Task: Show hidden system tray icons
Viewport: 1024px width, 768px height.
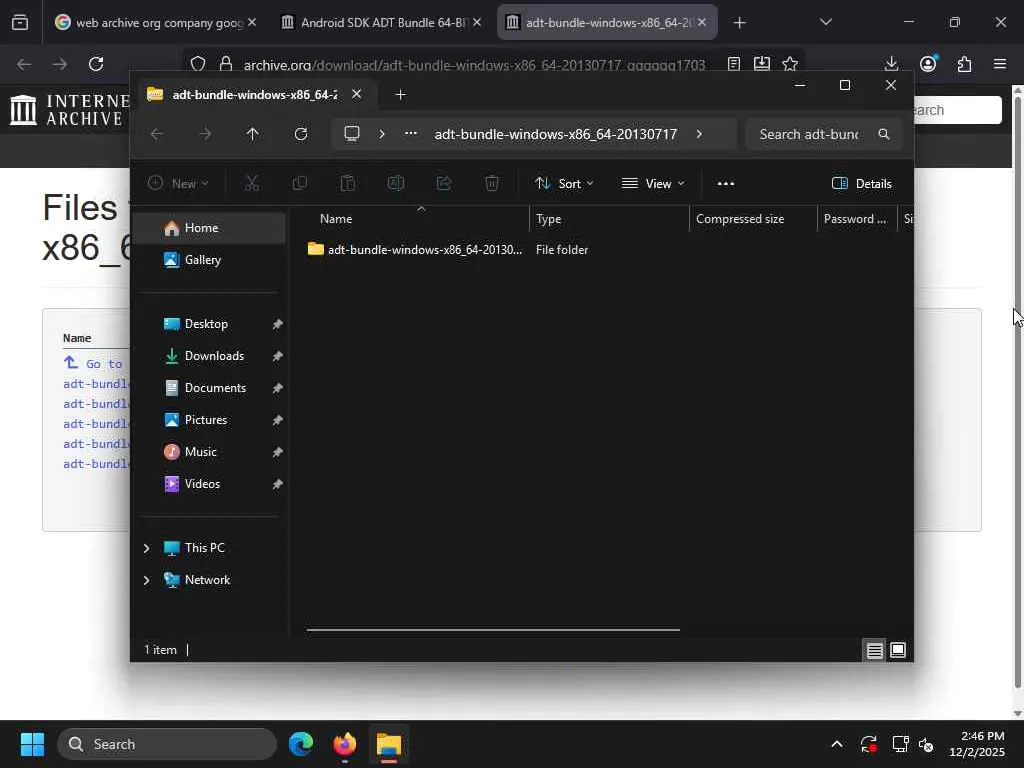Action: [x=837, y=744]
